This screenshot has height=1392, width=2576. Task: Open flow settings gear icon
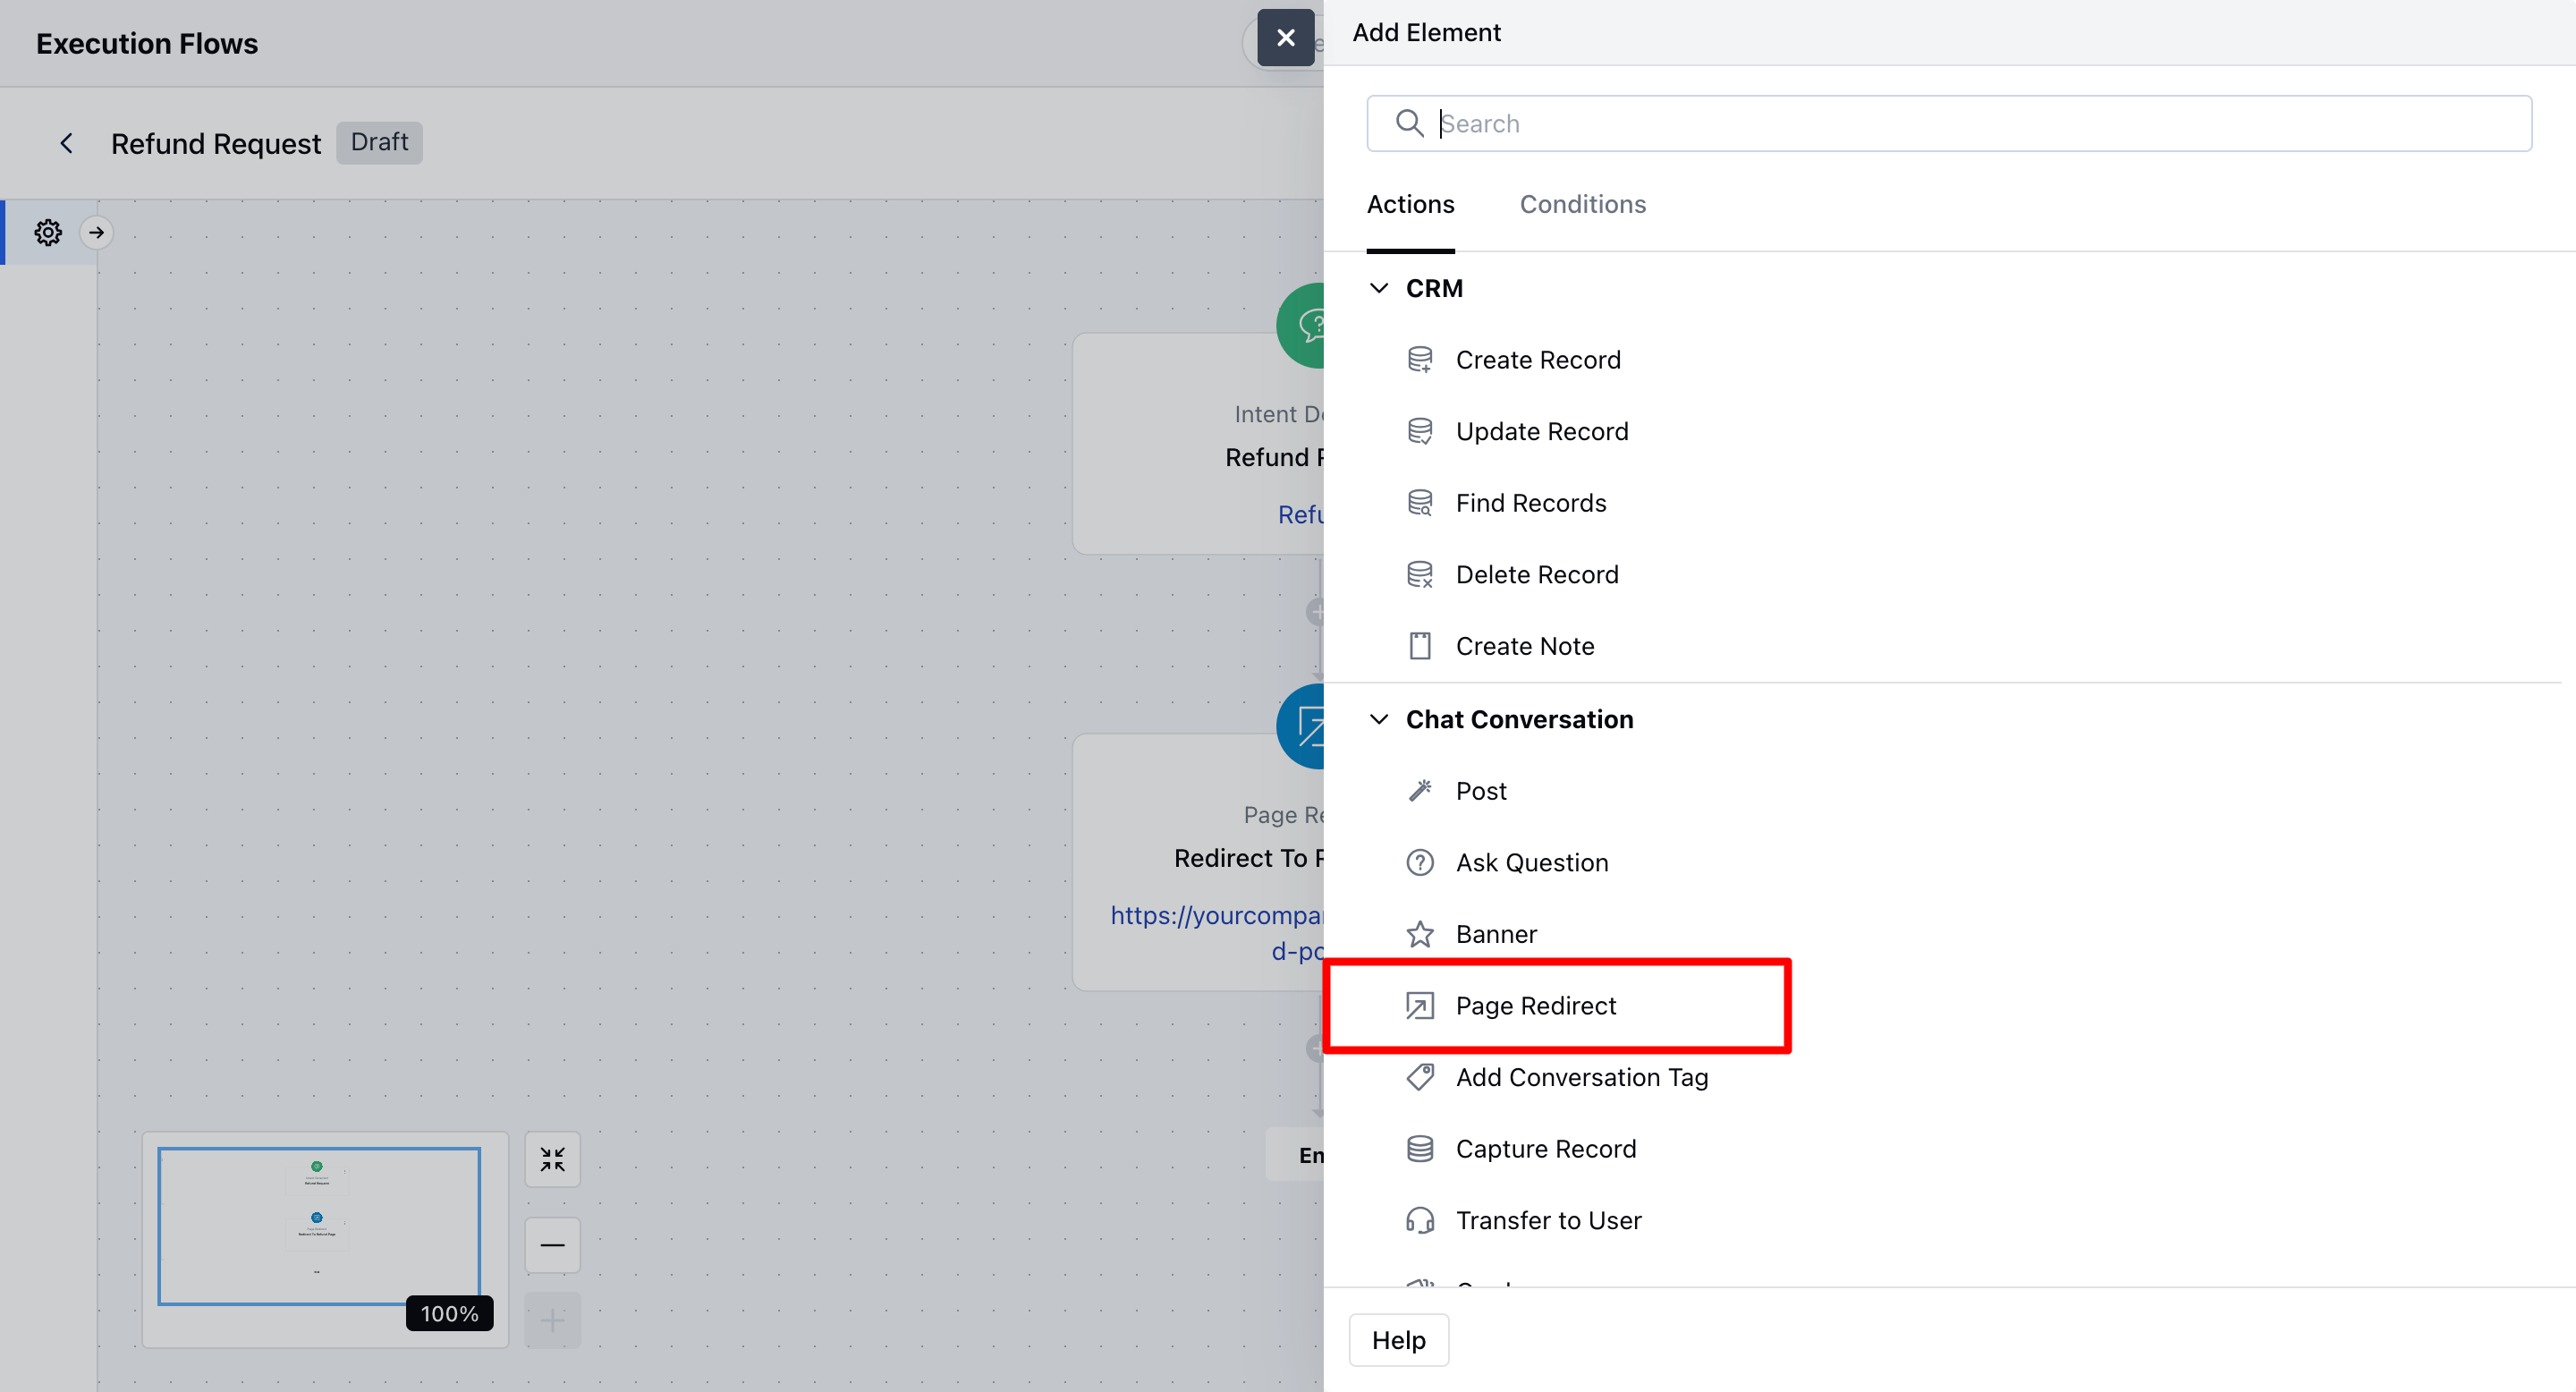click(x=48, y=232)
